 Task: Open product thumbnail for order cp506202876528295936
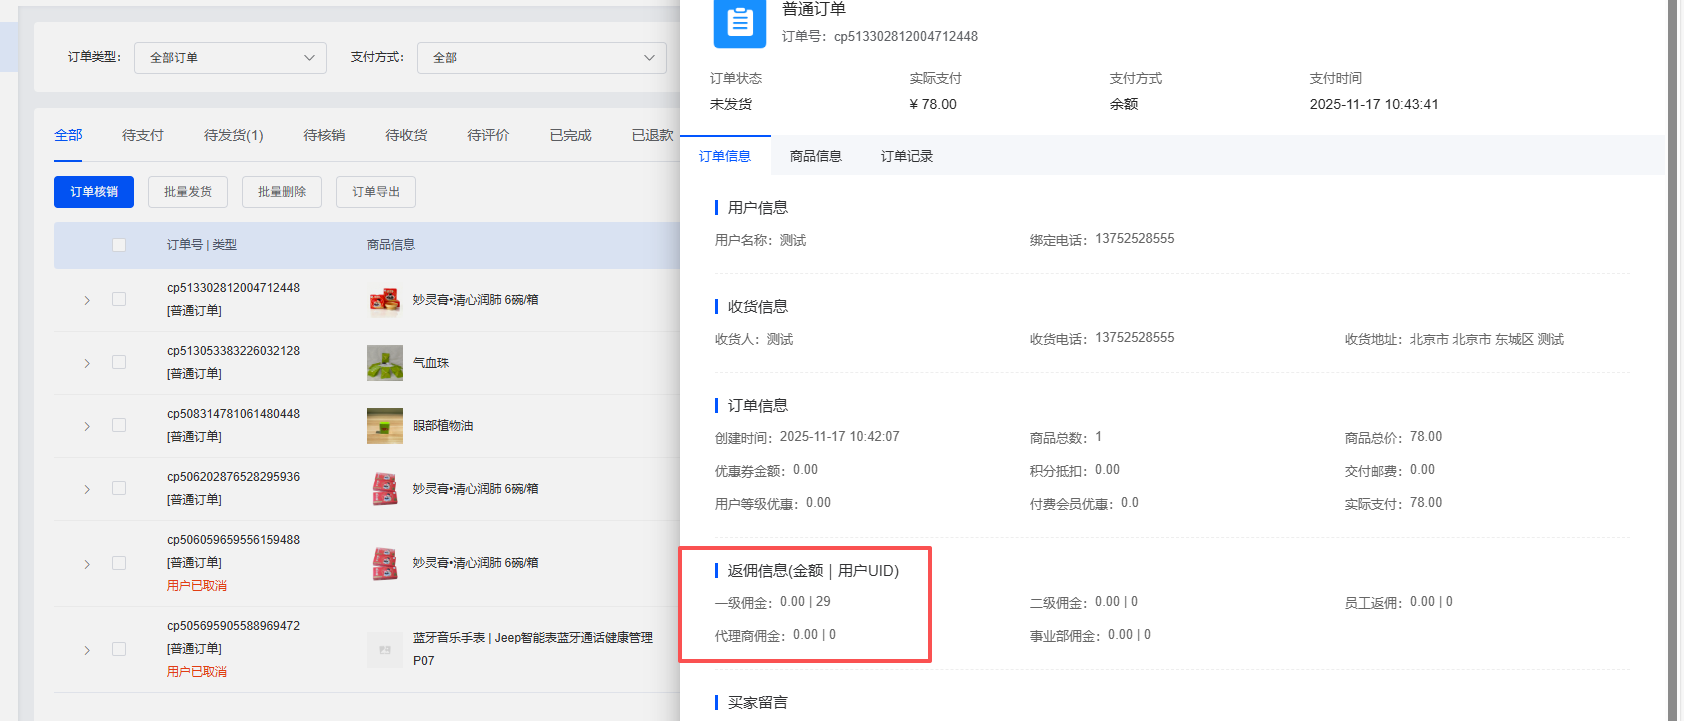click(385, 489)
